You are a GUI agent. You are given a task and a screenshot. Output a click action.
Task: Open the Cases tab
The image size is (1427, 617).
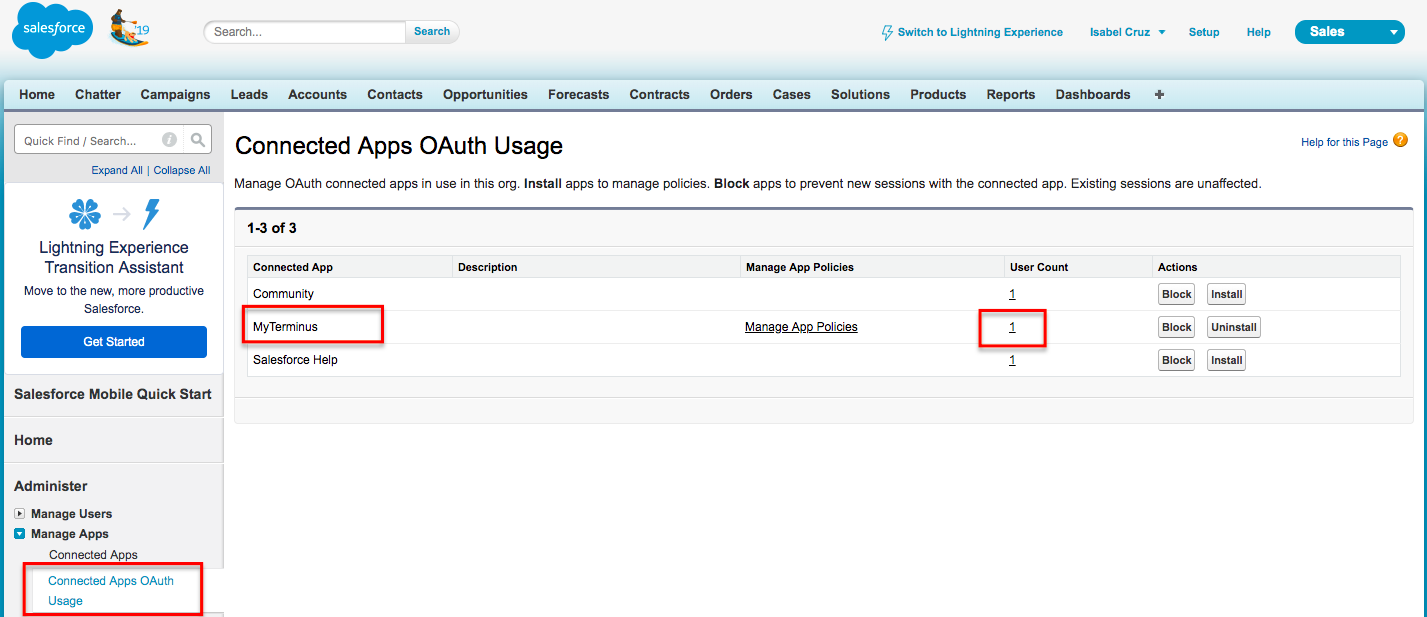(x=791, y=94)
